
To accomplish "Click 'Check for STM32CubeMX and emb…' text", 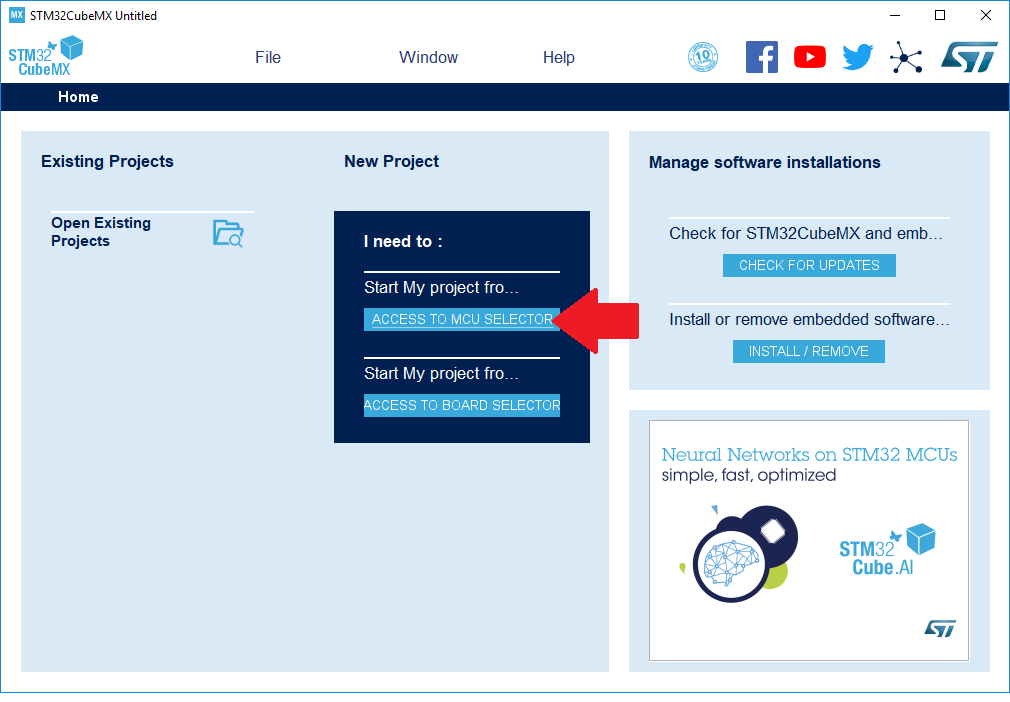I will tap(806, 233).
